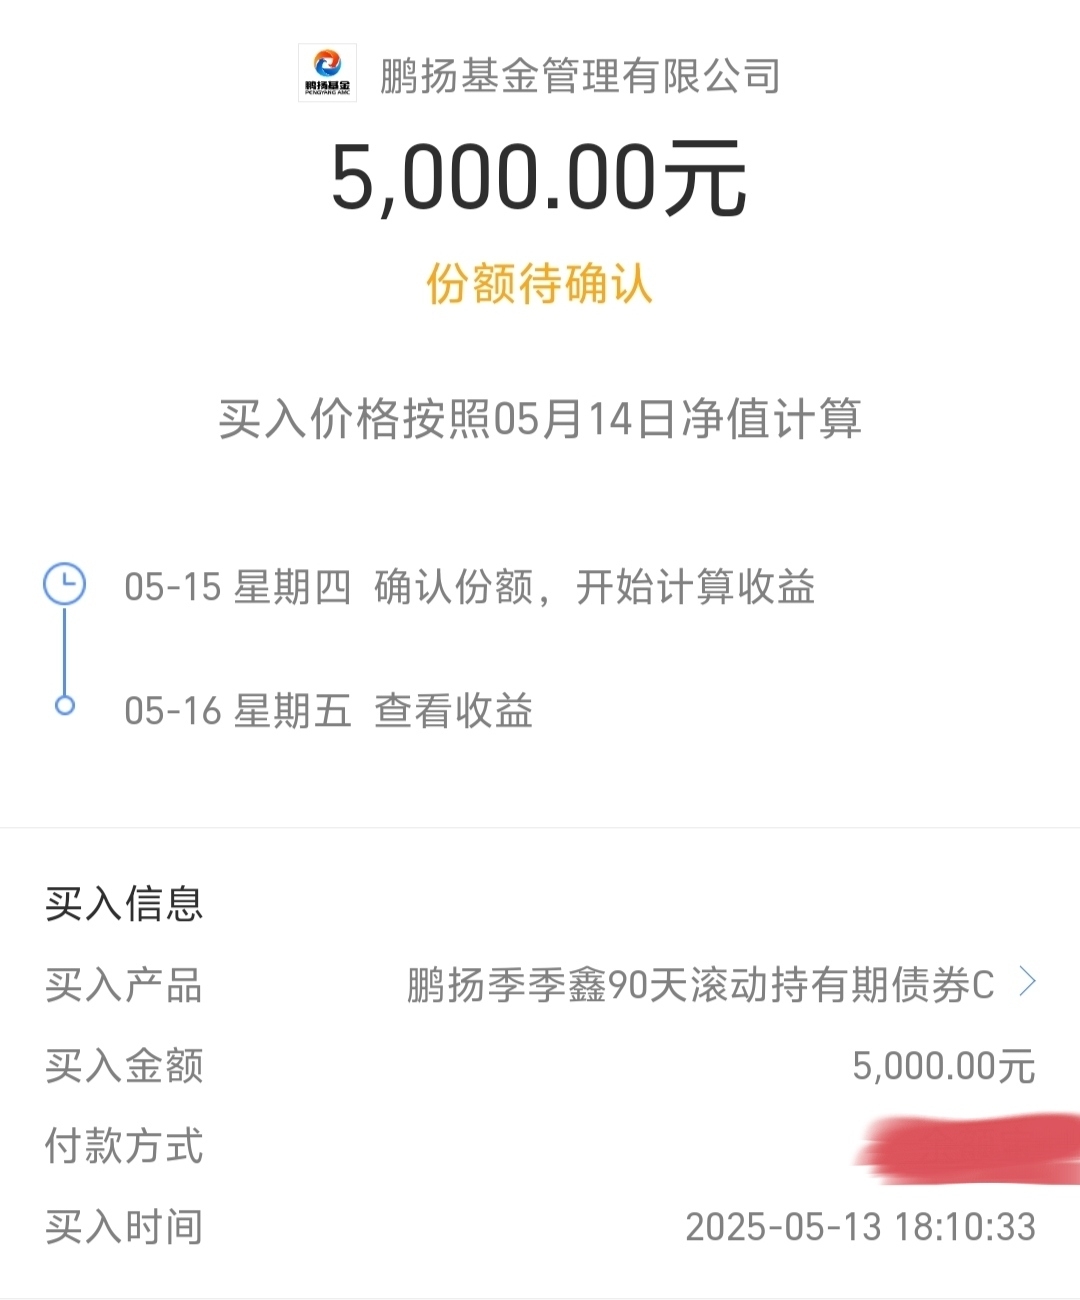The width and height of the screenshot is (1080, 1300).
Task: Click the 买入时间 row label
Action: point(124,1227)
